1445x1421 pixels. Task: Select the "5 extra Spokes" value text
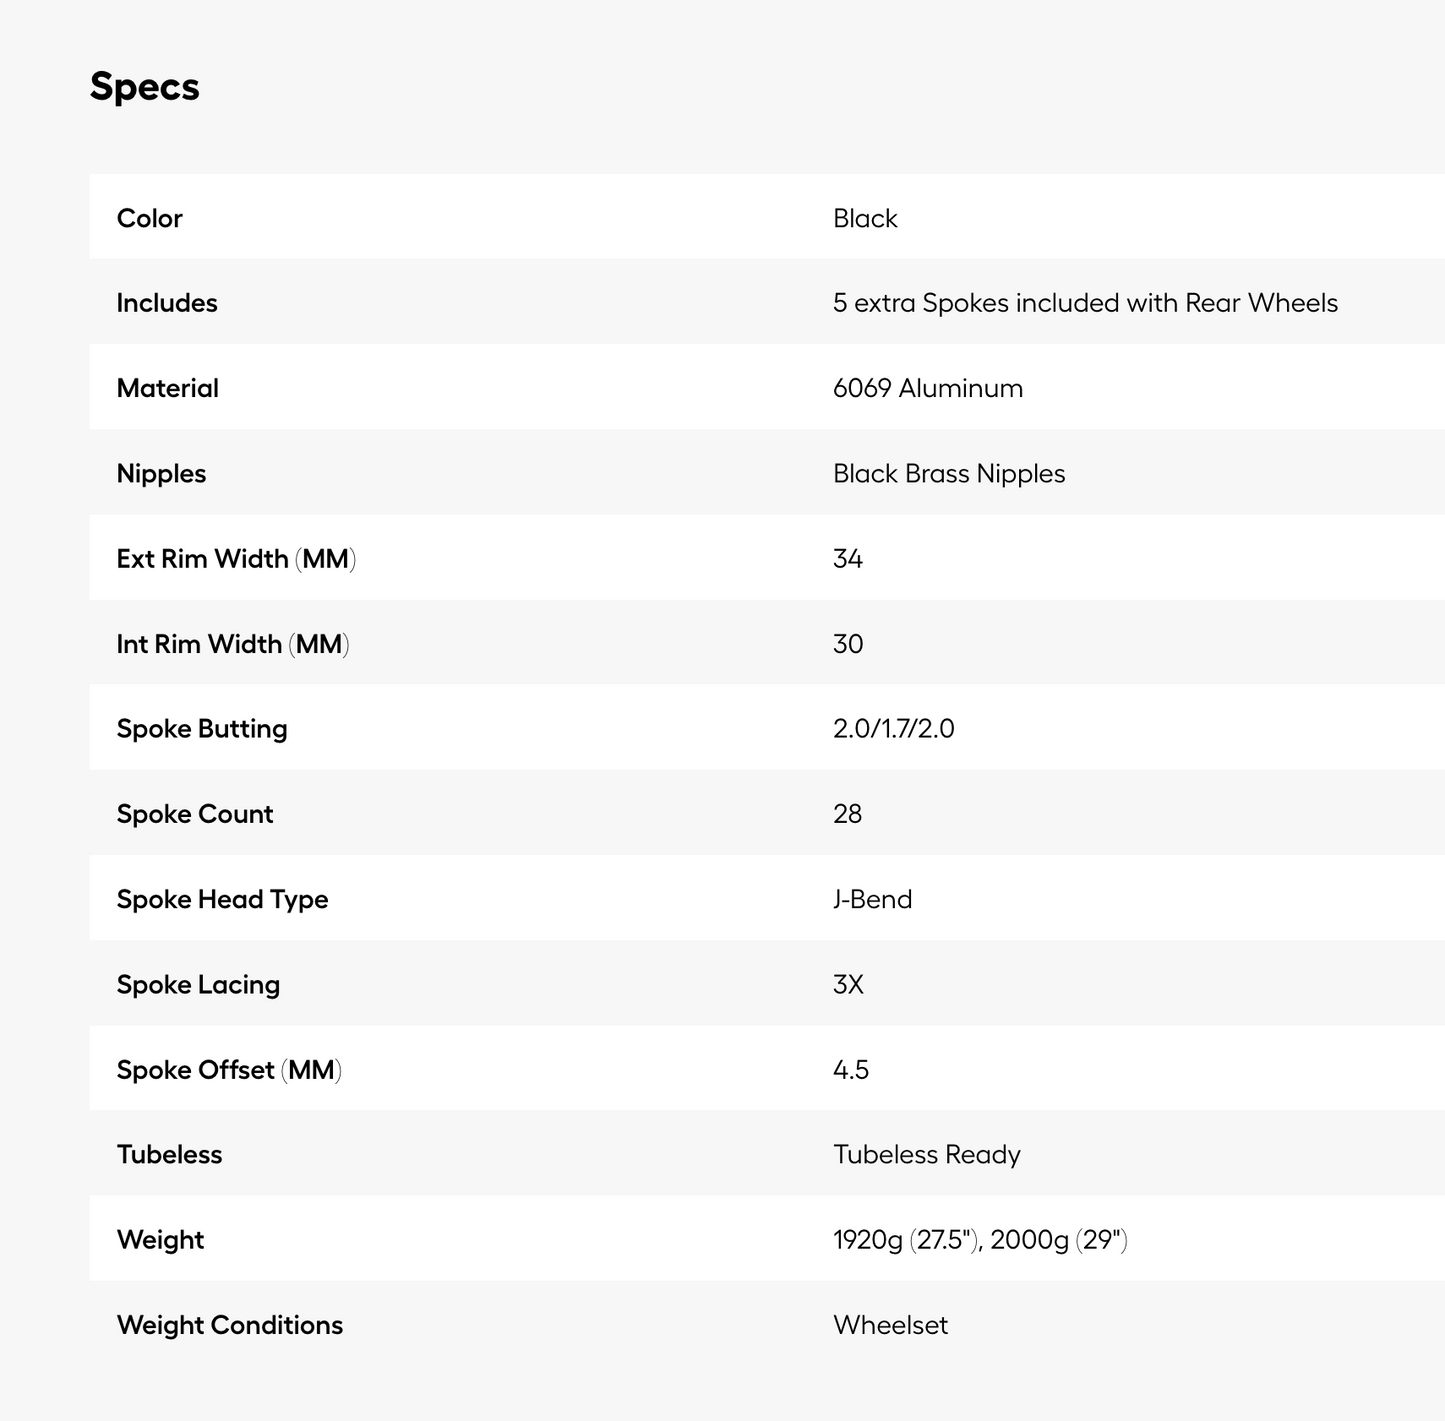pos(1085,303)
